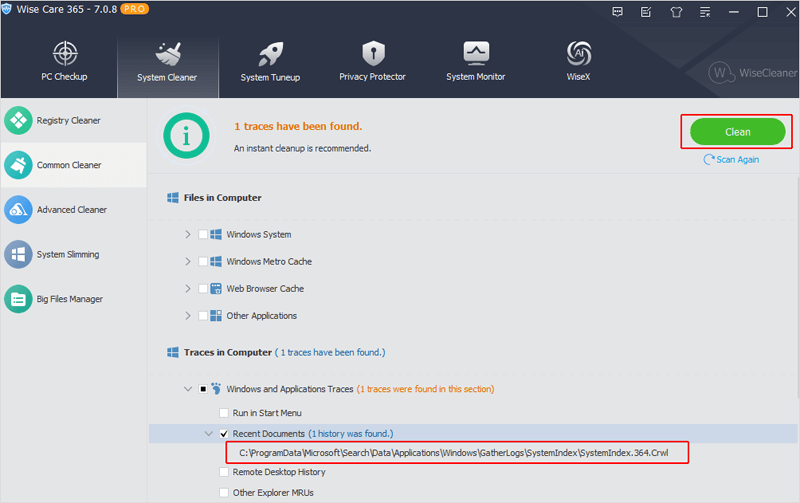Enable the Run in Start Menu checkbox
Image resolution: width=800 pixels, height=503 pixels.
[x=224, y=413]
